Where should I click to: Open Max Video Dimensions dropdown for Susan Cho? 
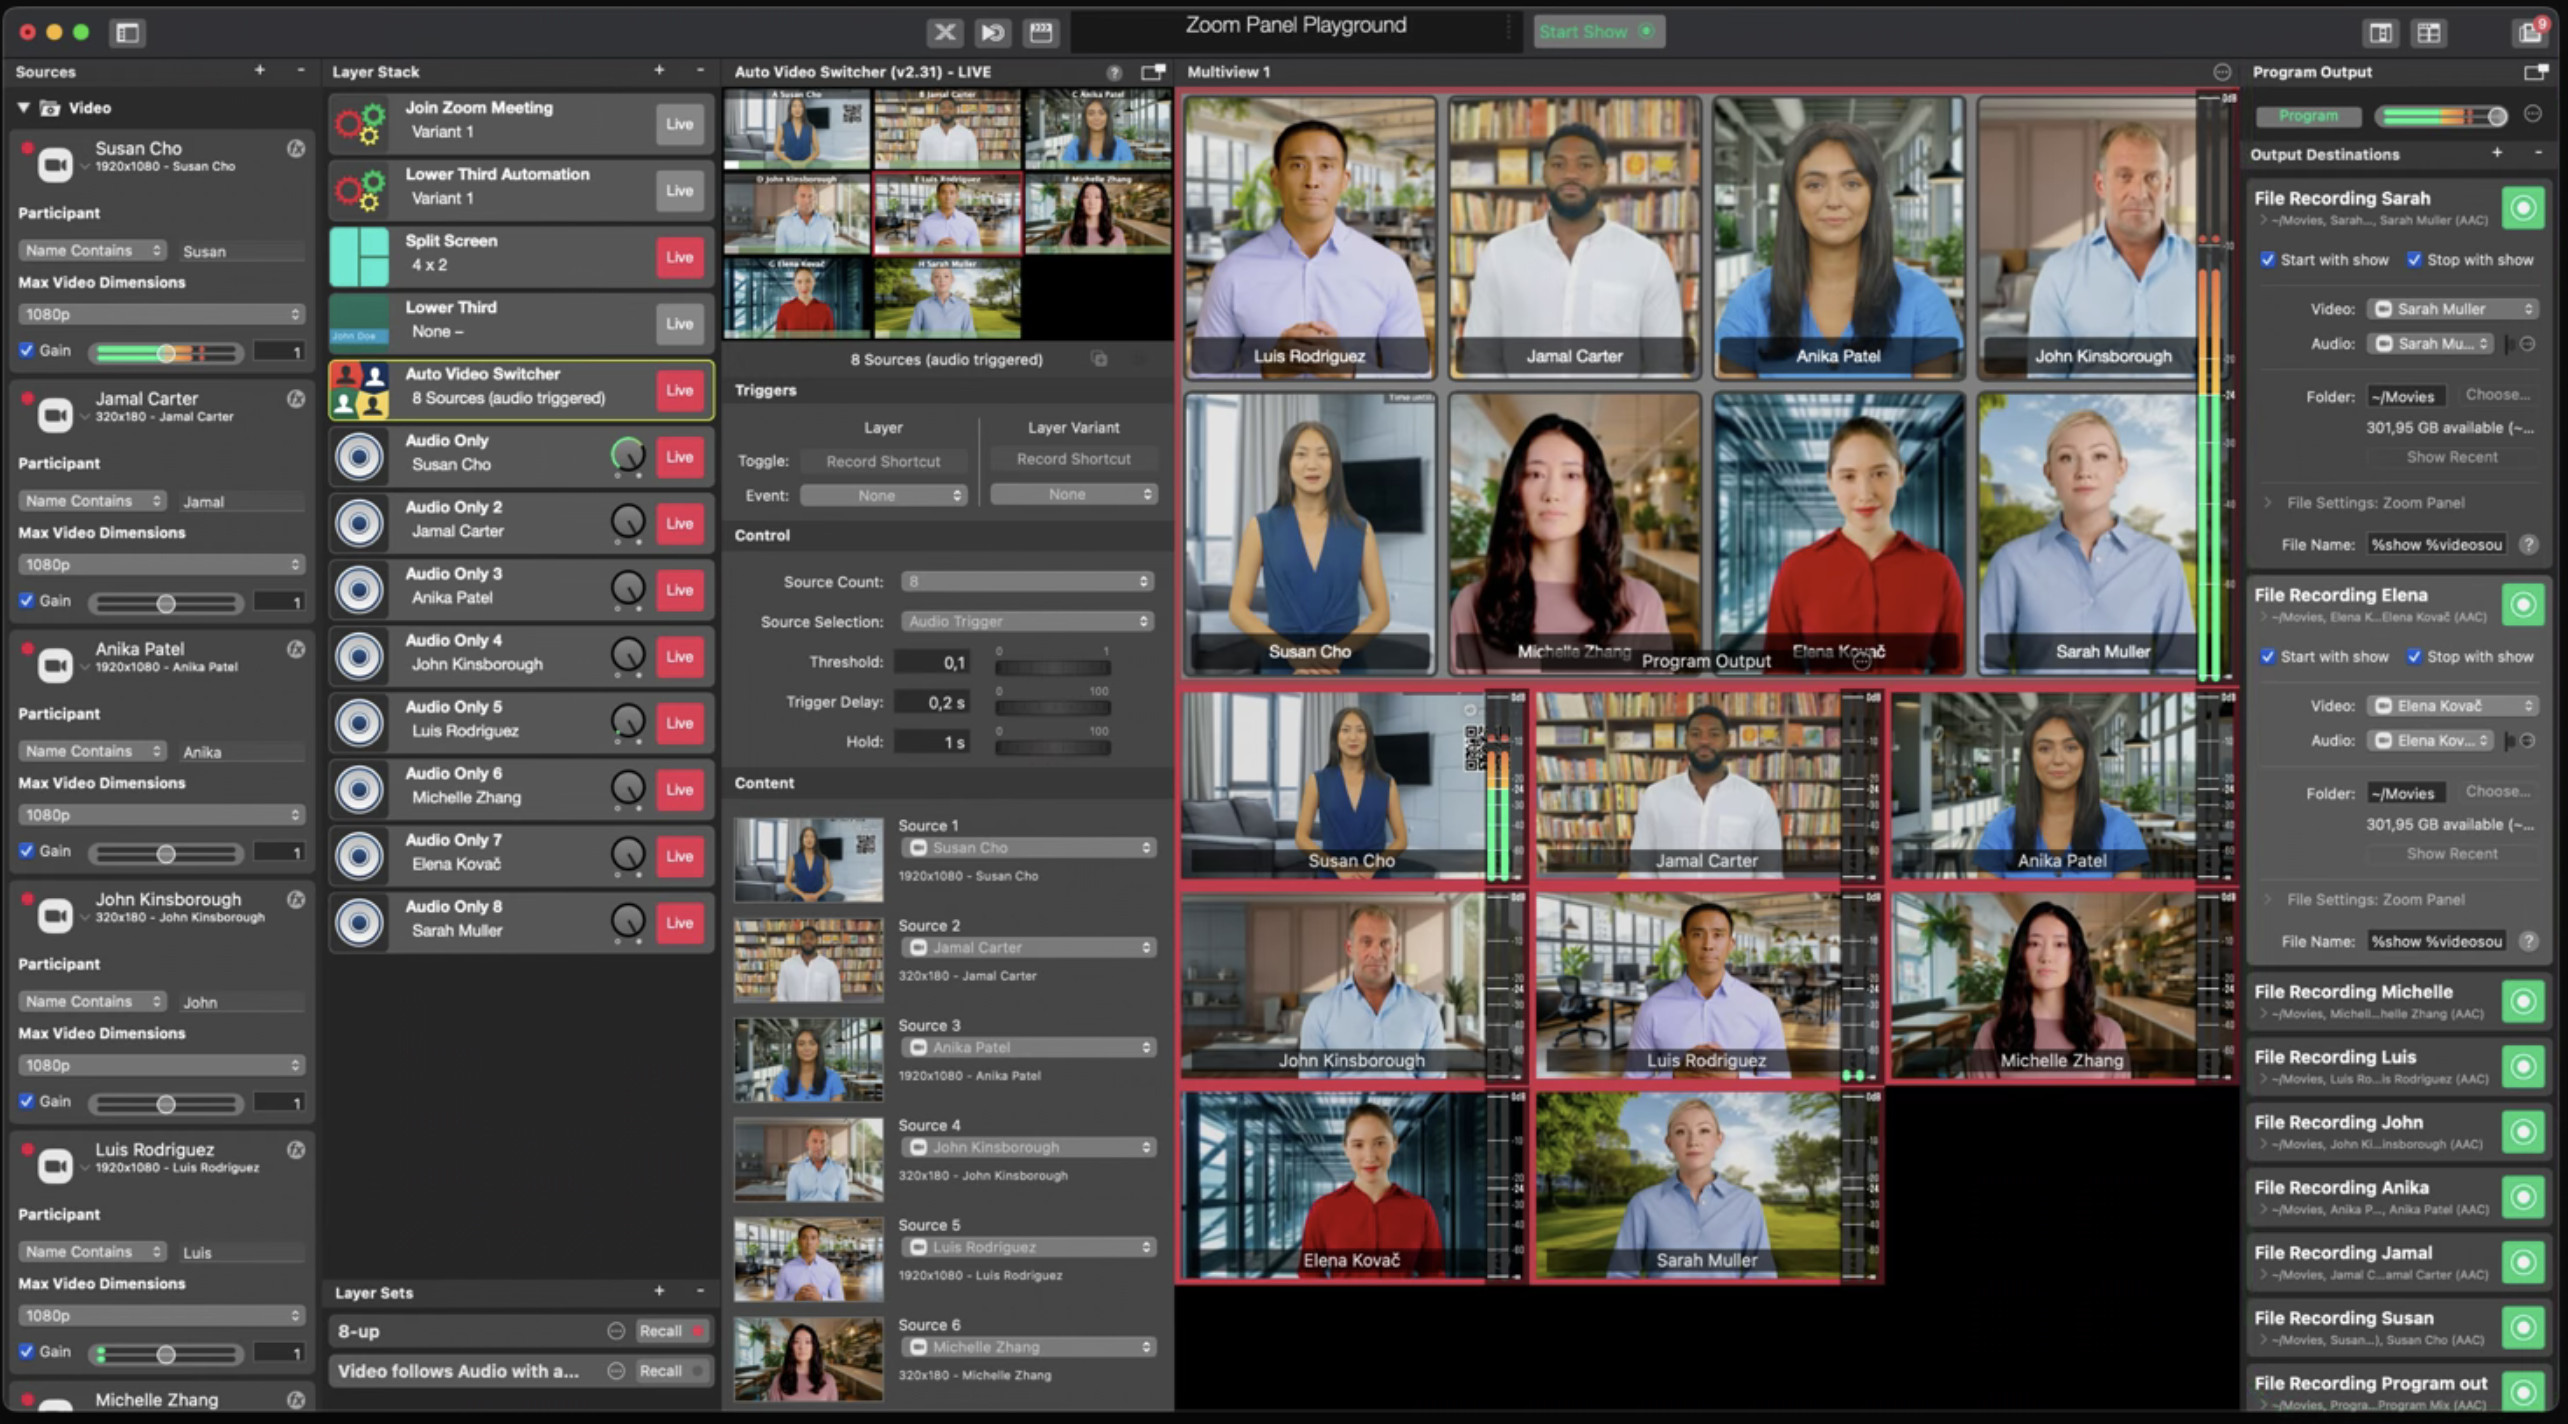point(161,314)
